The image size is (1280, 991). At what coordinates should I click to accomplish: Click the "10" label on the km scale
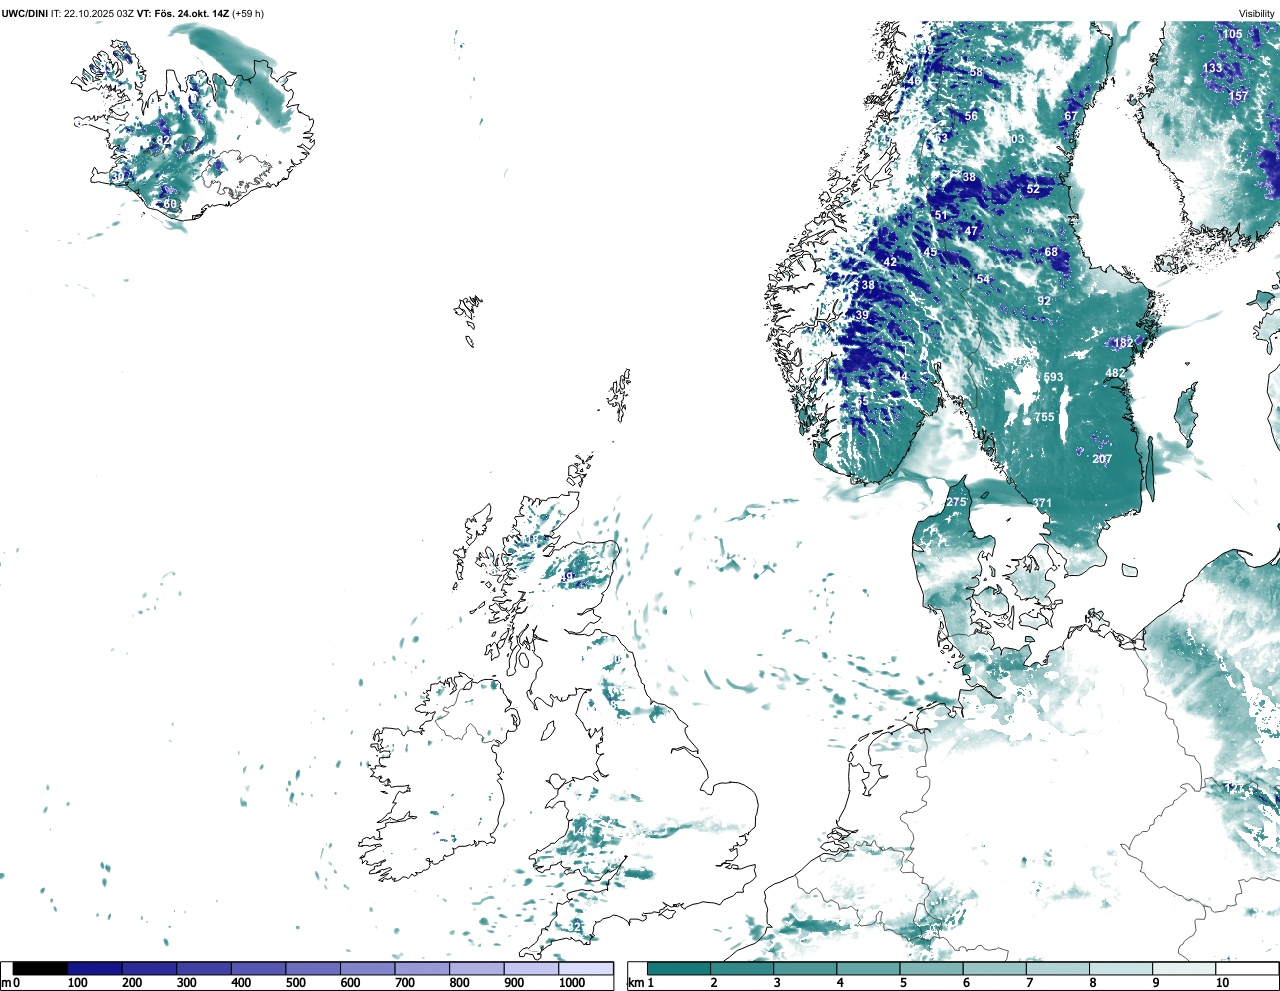click(x=1222, y=983)
